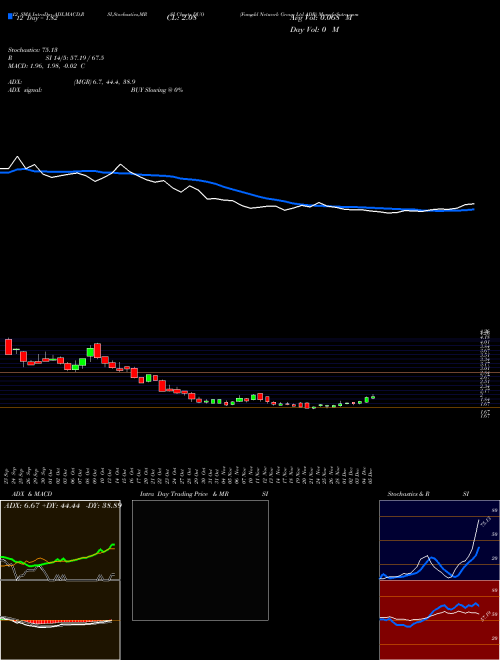Select the 'Stochastics: 73.13' reading
The width and height of the screenshot is (500, 660).
32,50
